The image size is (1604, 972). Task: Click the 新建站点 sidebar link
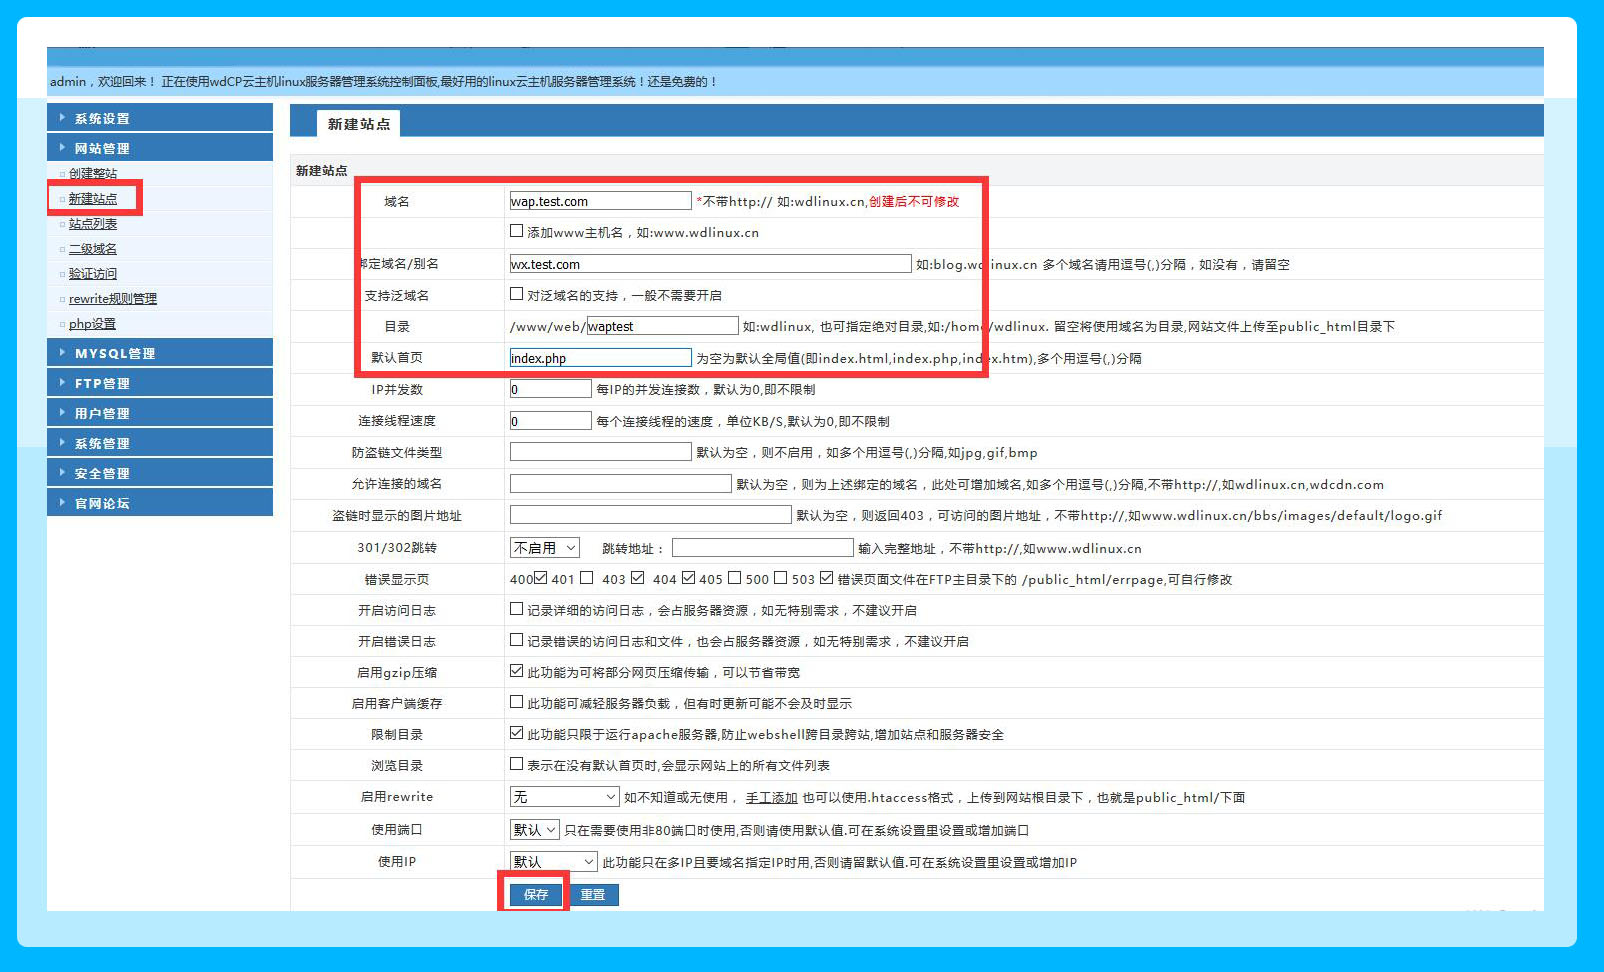pos(93,199)
